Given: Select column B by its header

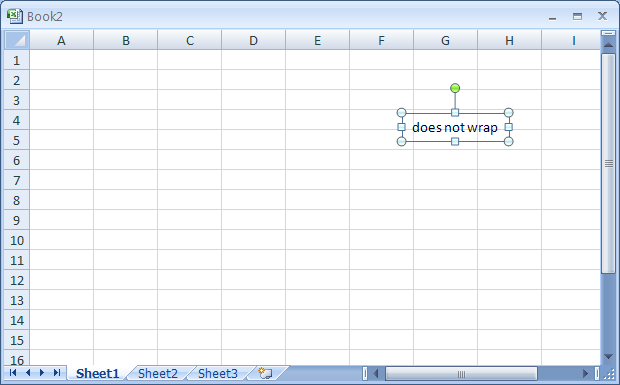Looking at the screenshot, I should [x=125, y=40].
